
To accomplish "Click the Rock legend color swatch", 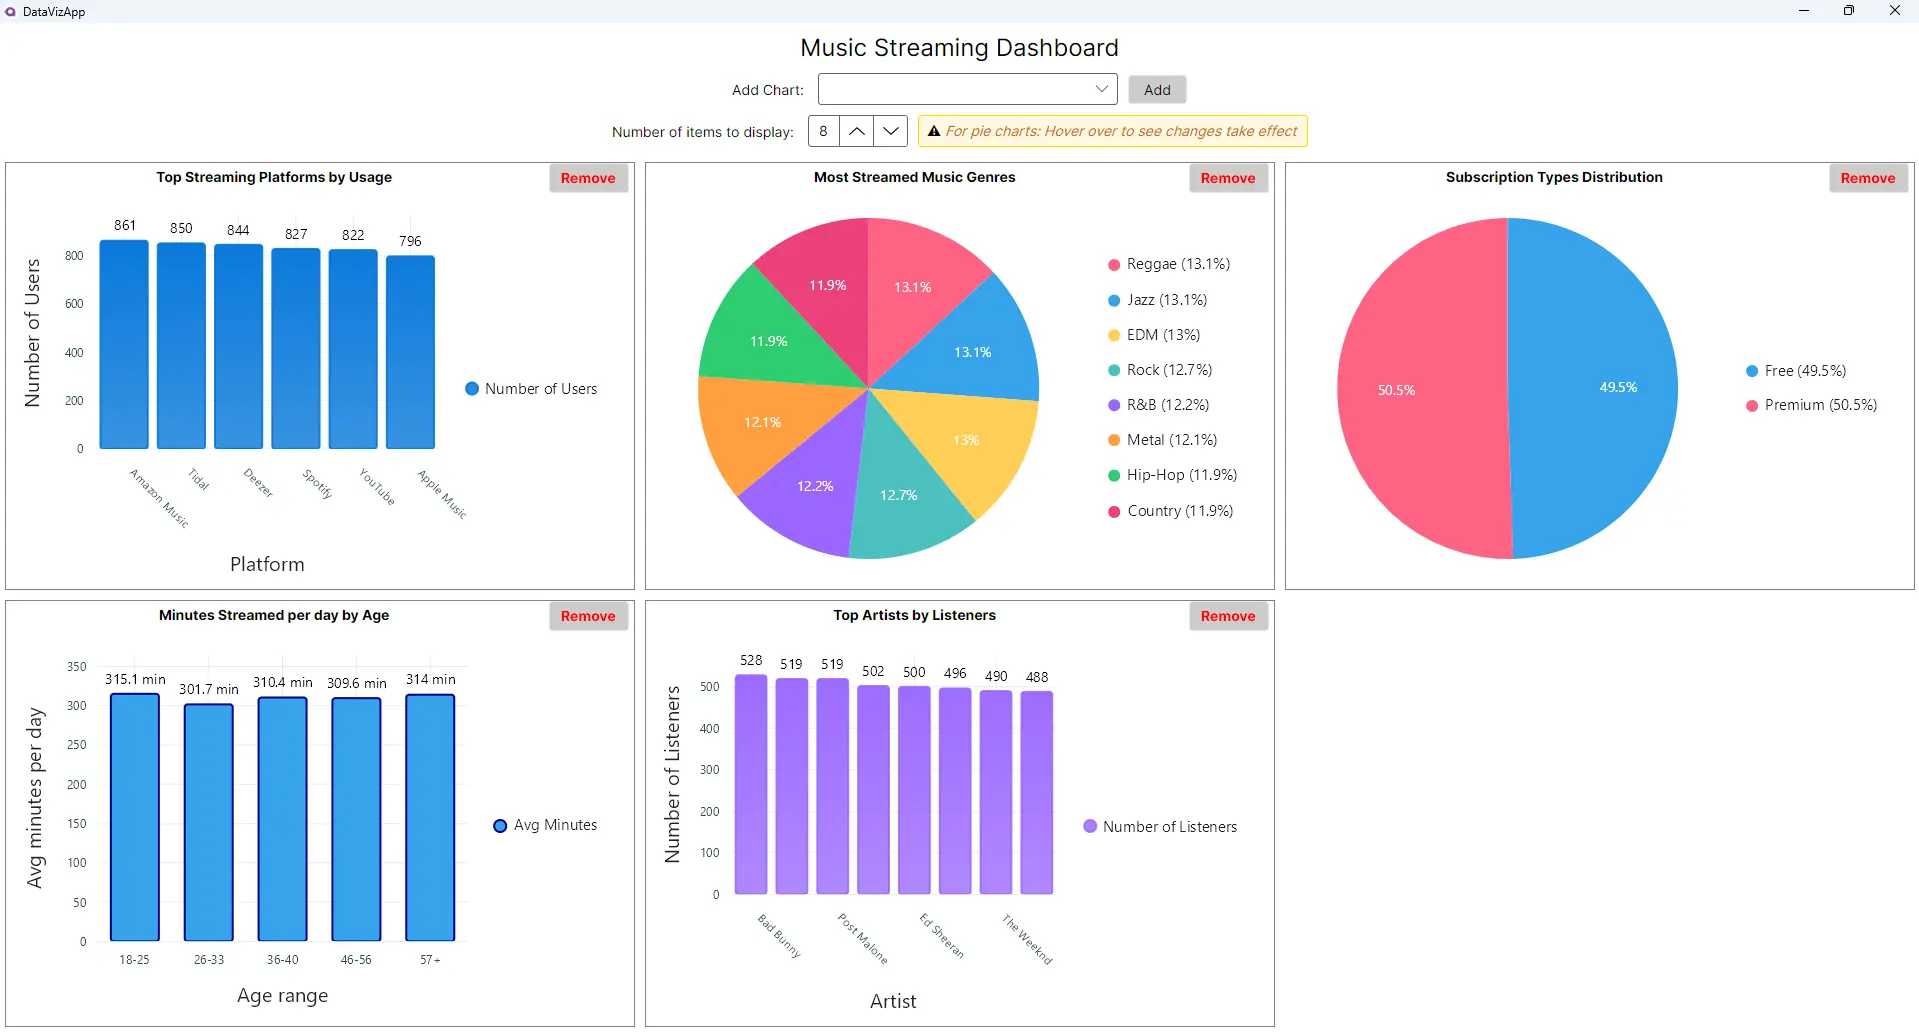I will pyautogui.click(x=1113, y=369).
